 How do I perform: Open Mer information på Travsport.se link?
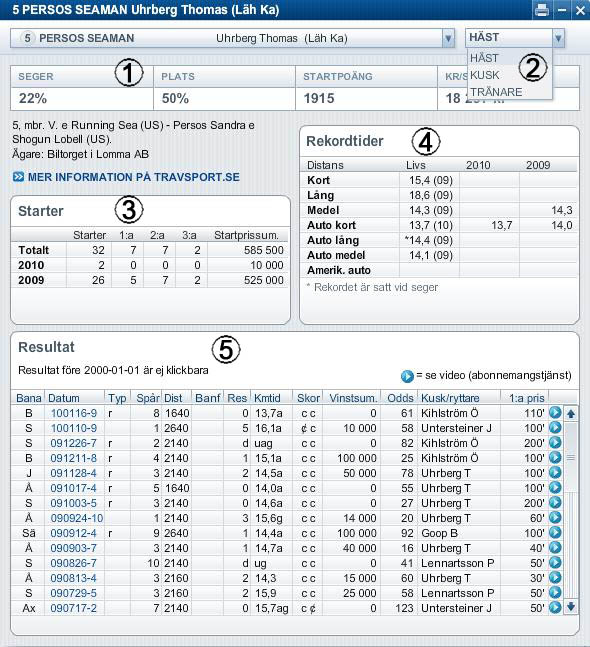tap(126, 177)
